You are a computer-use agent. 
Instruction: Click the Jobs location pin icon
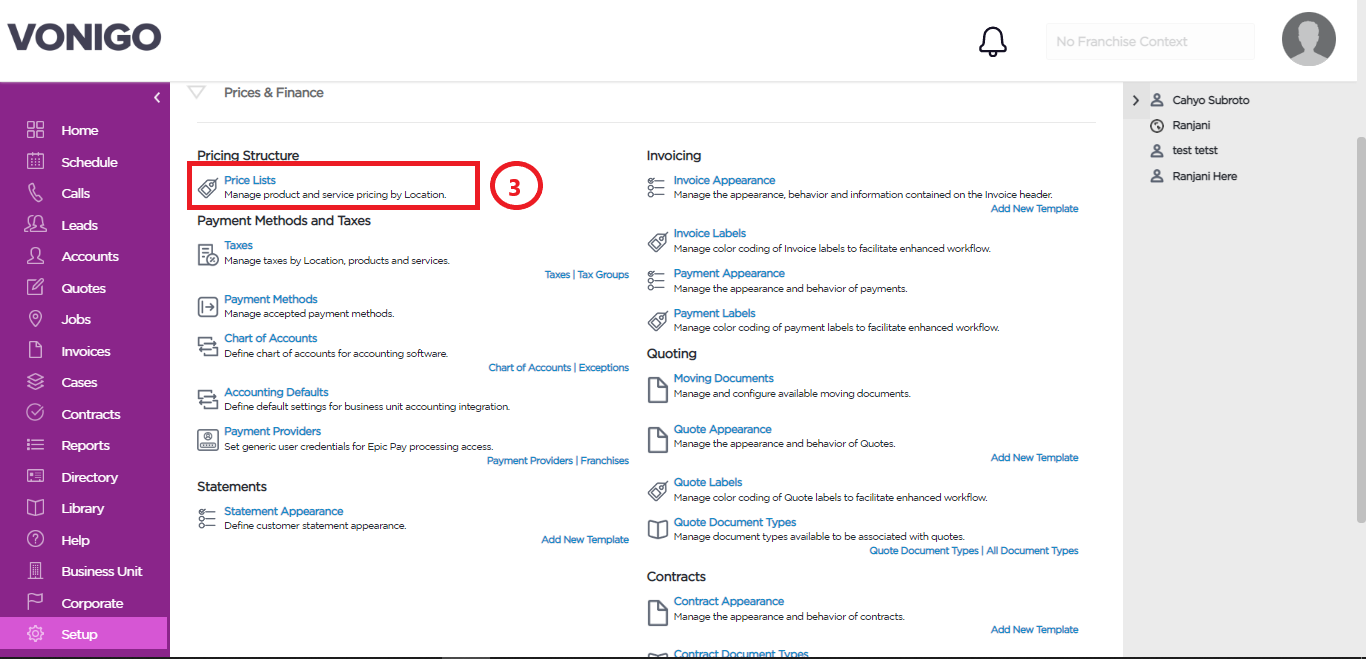(36, 319)
